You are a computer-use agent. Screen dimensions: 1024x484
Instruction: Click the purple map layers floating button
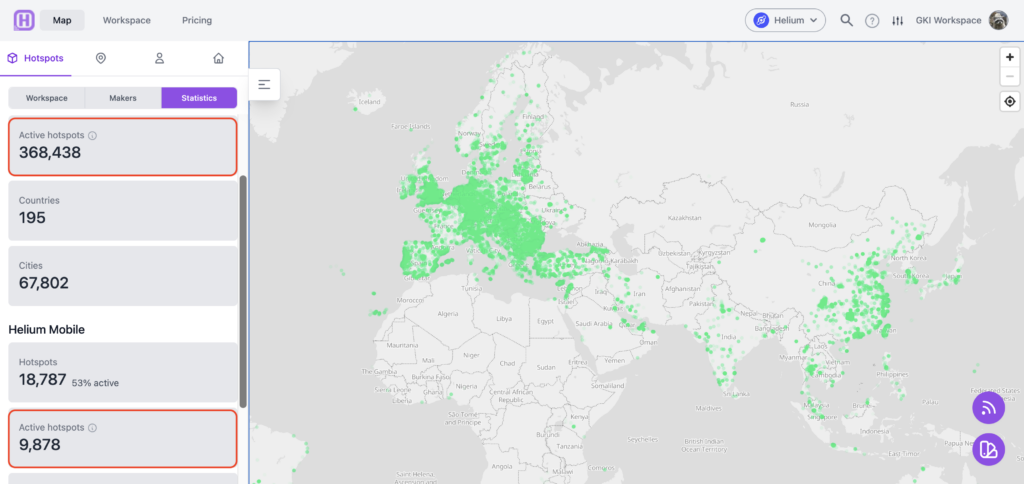coord(988,449)
